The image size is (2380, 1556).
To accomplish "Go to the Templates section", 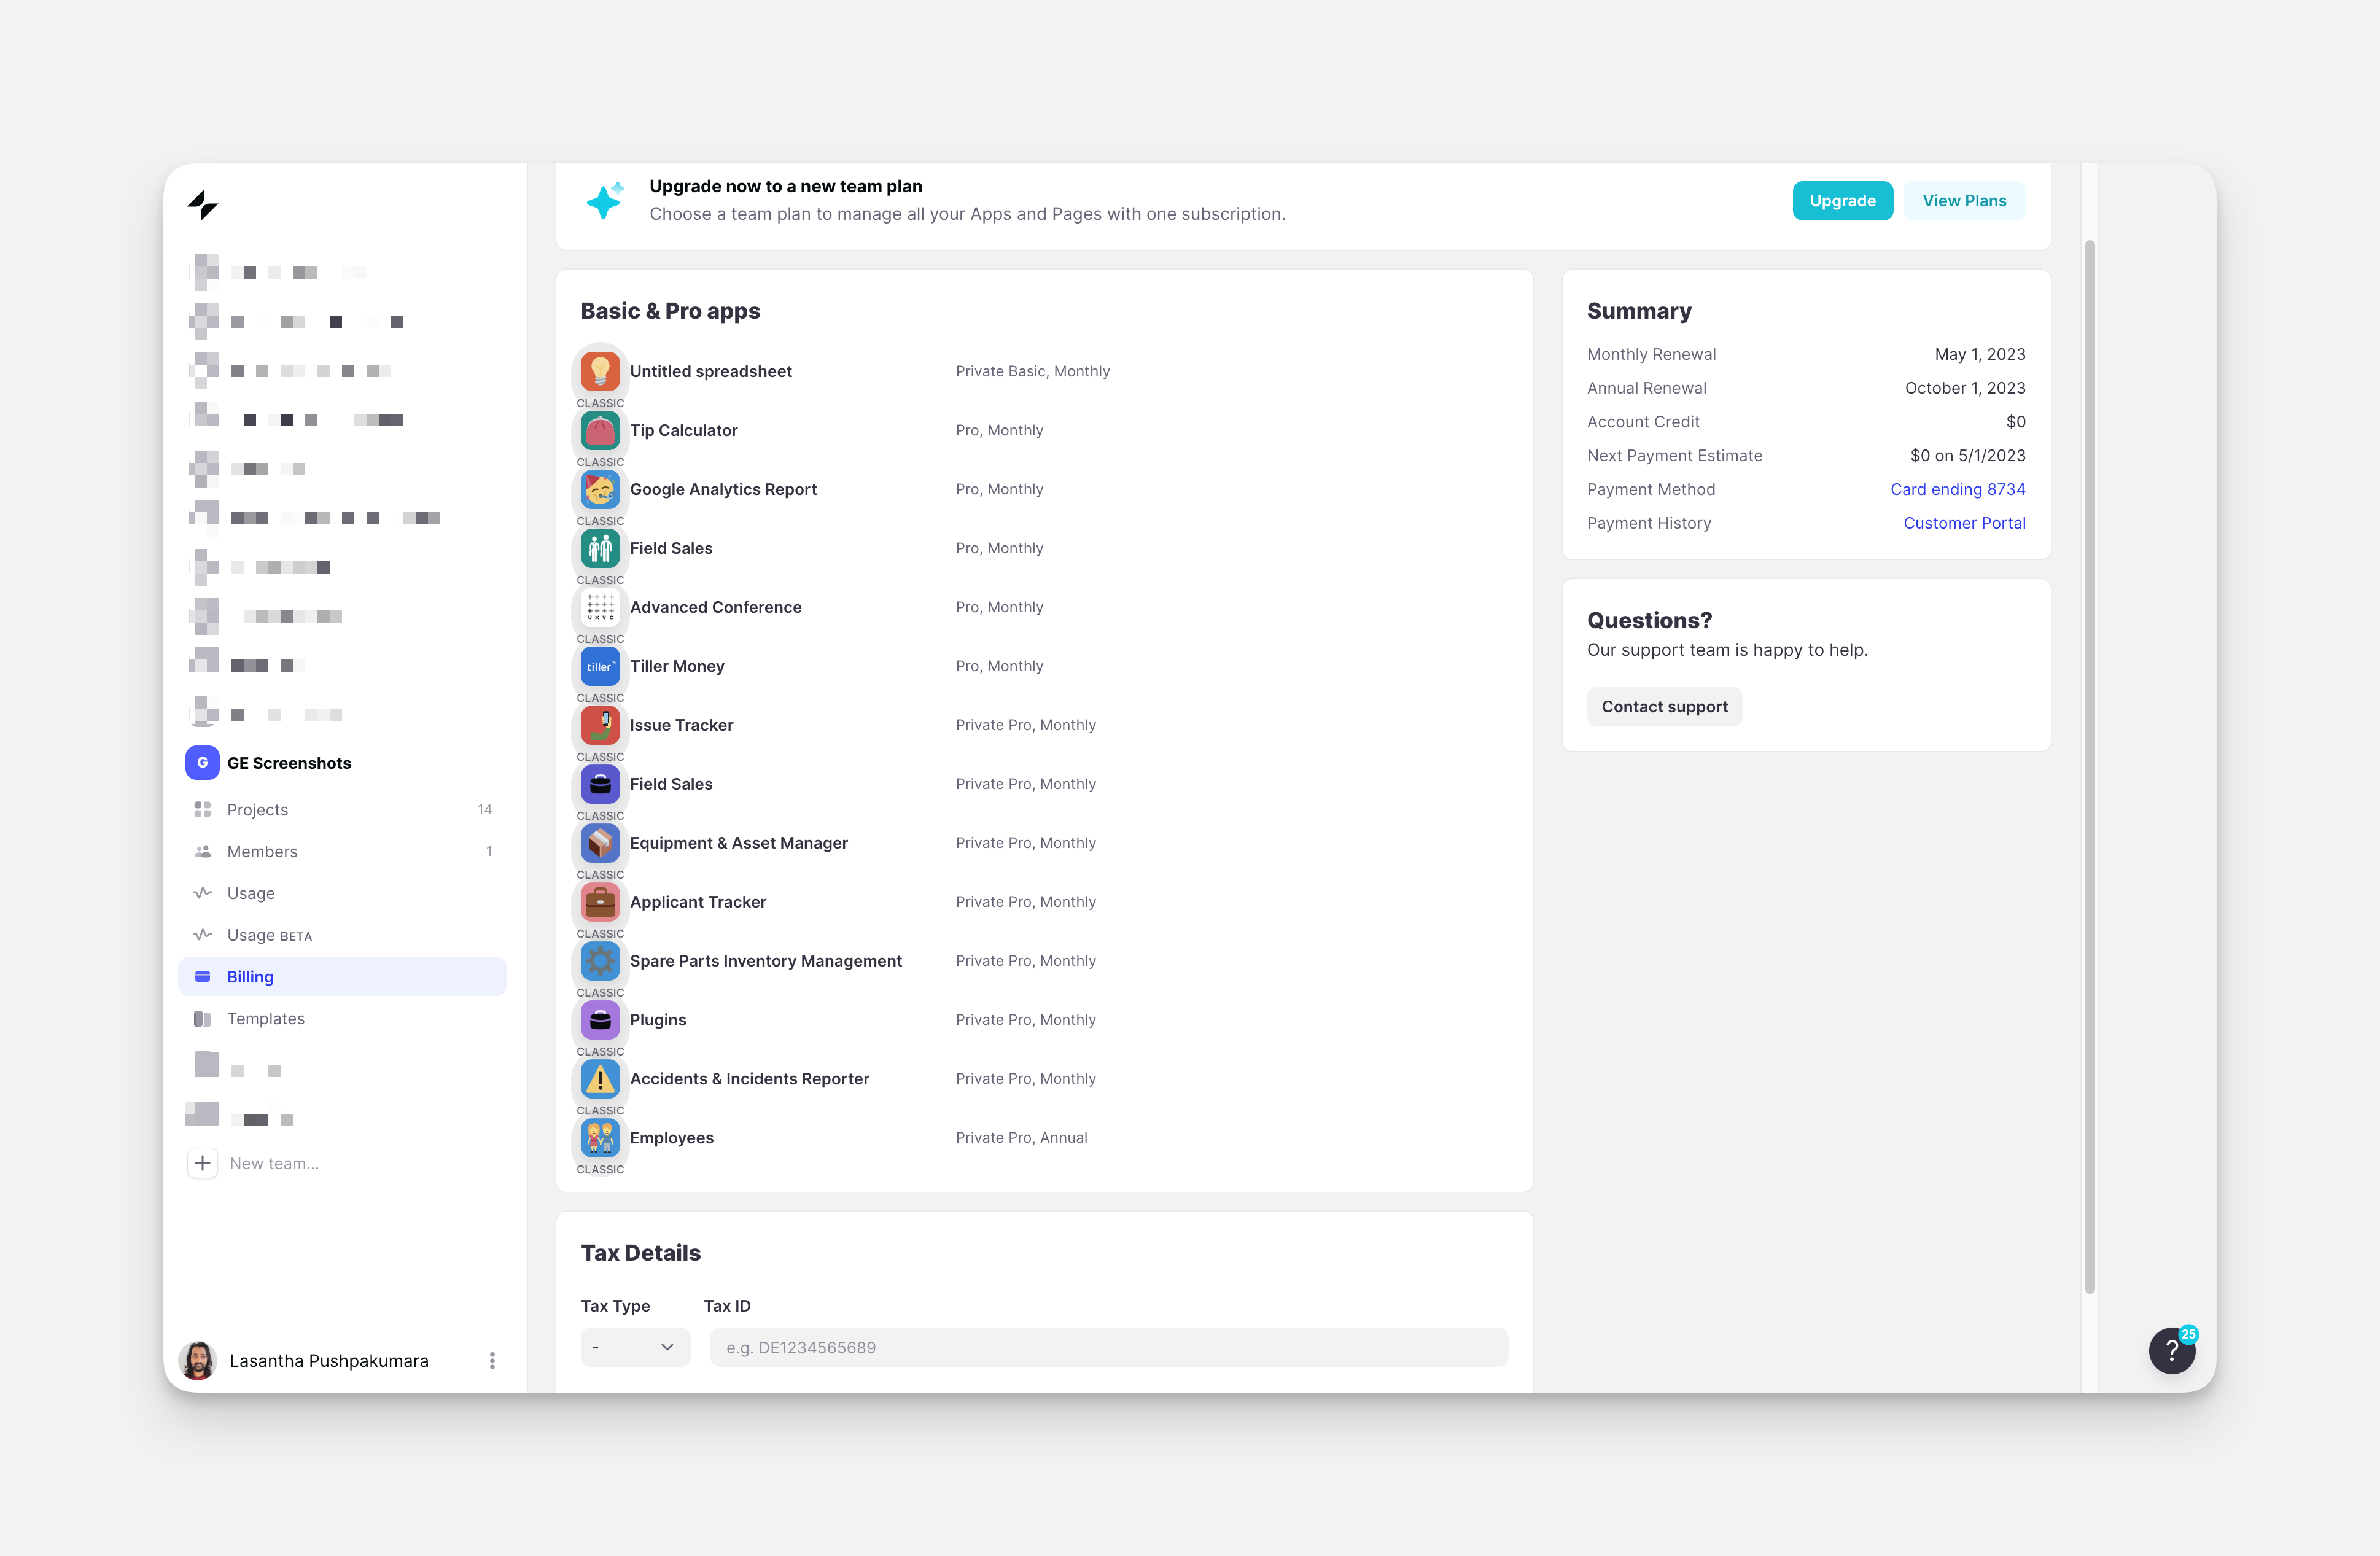I will (x=266, y=1018).
